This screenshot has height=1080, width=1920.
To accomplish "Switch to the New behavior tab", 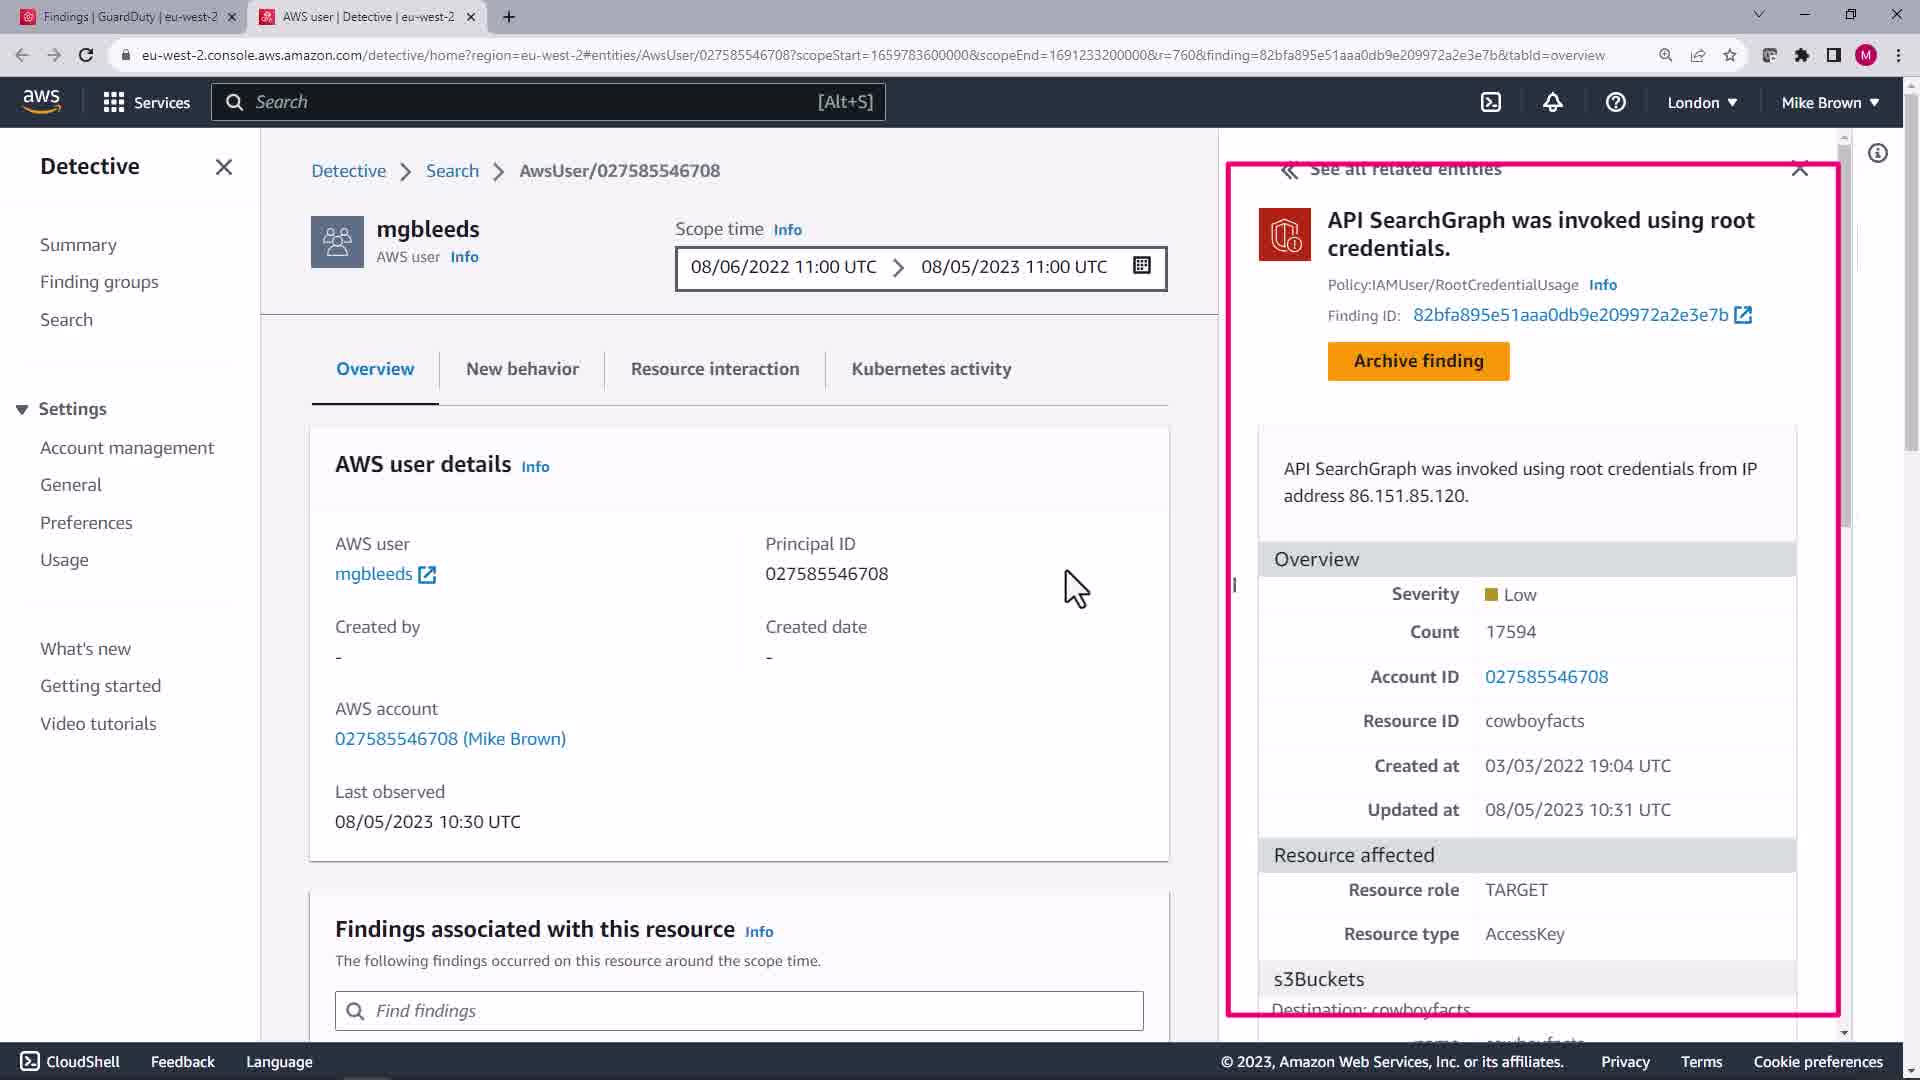I will [x=522, y=369].
